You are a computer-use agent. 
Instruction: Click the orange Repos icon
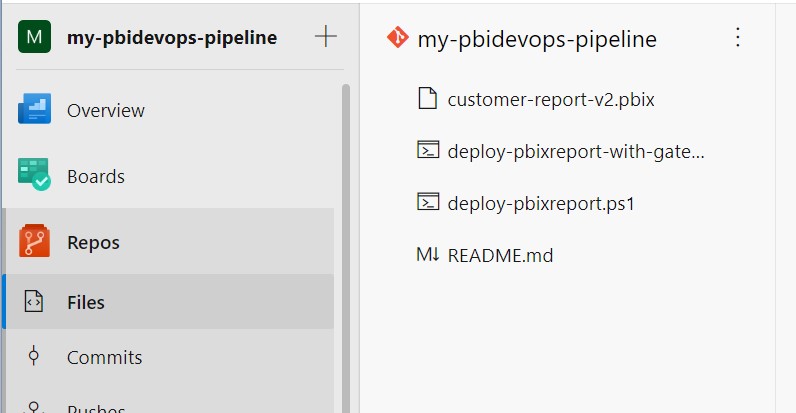[35, 240]
